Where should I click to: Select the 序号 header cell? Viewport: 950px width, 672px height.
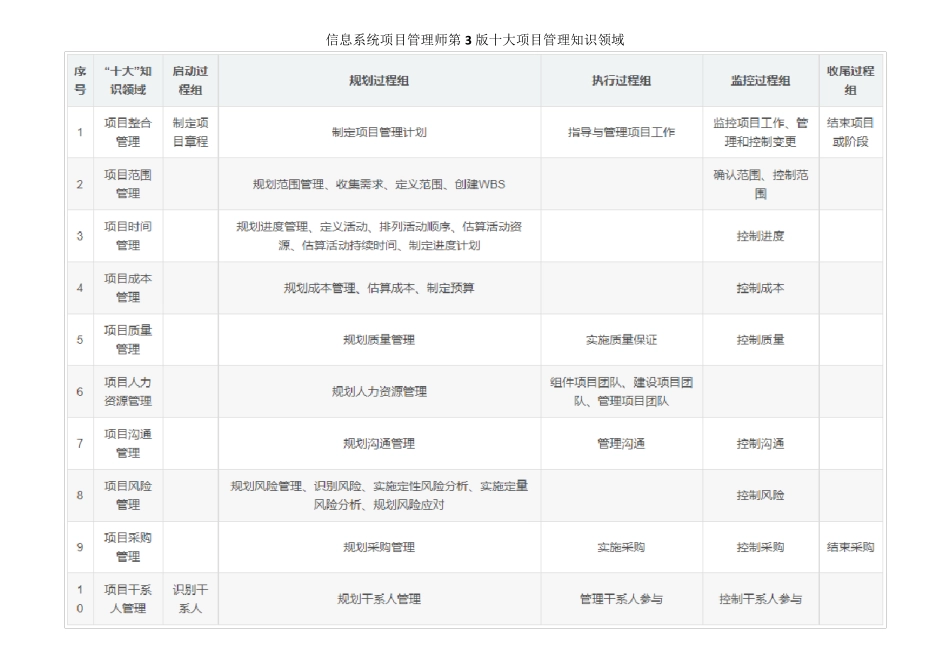[x=80, y=81]
